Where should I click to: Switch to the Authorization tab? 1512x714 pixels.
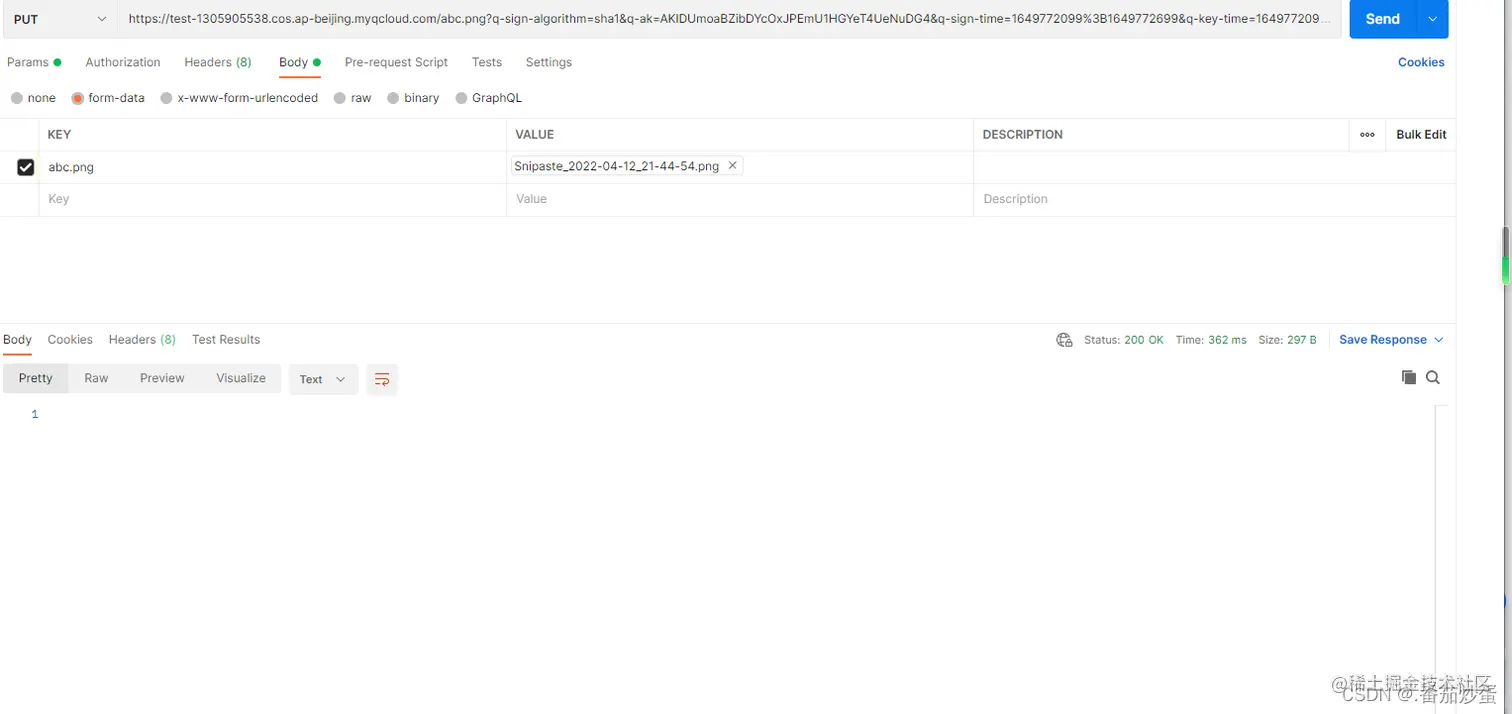pos(123,62)
